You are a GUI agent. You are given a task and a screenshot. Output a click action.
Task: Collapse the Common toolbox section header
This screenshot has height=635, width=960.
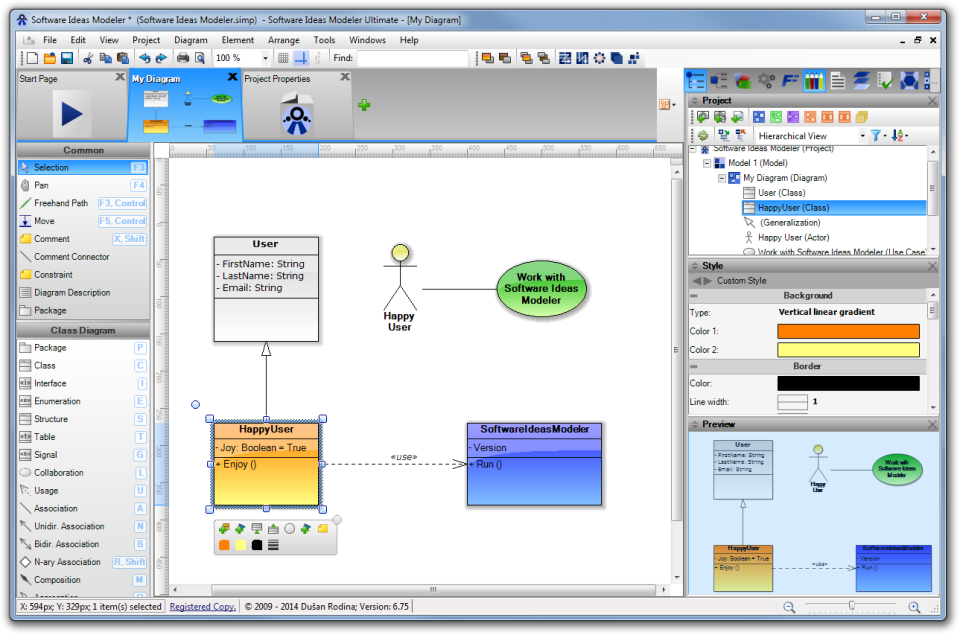(83, 150)
